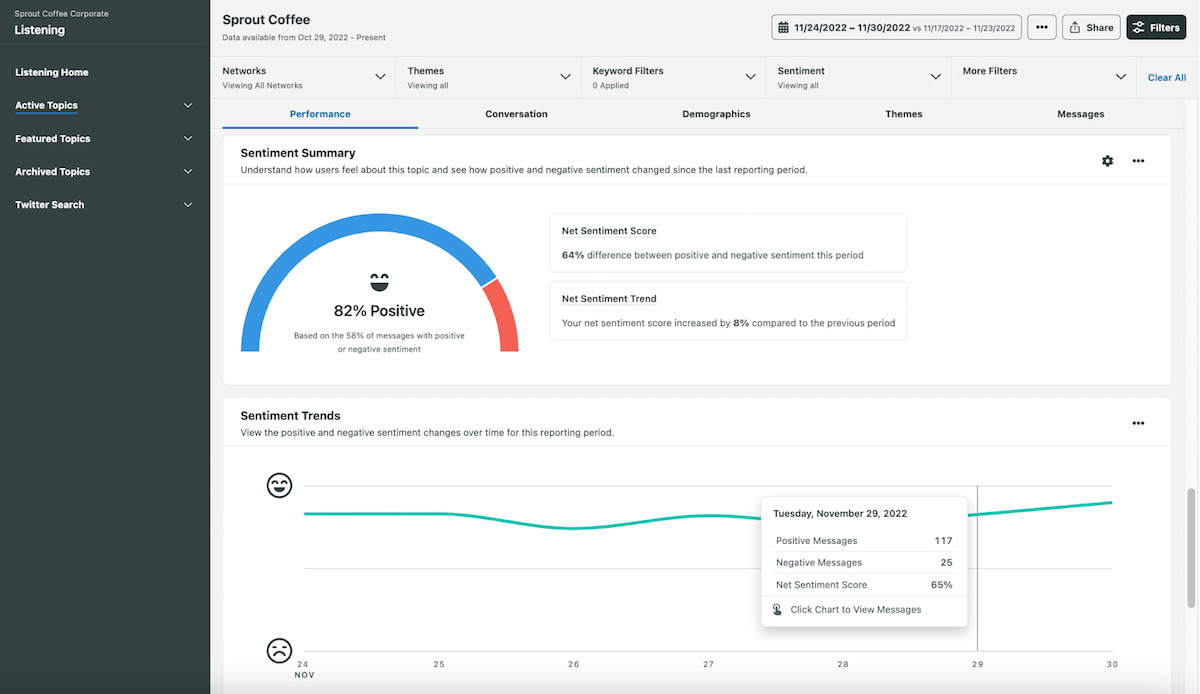Viewport: 1200px width, 694px height.
Task: Click the smiley icon in sentiment gauge
Action: pyautogui.click(x=379, y=282)
